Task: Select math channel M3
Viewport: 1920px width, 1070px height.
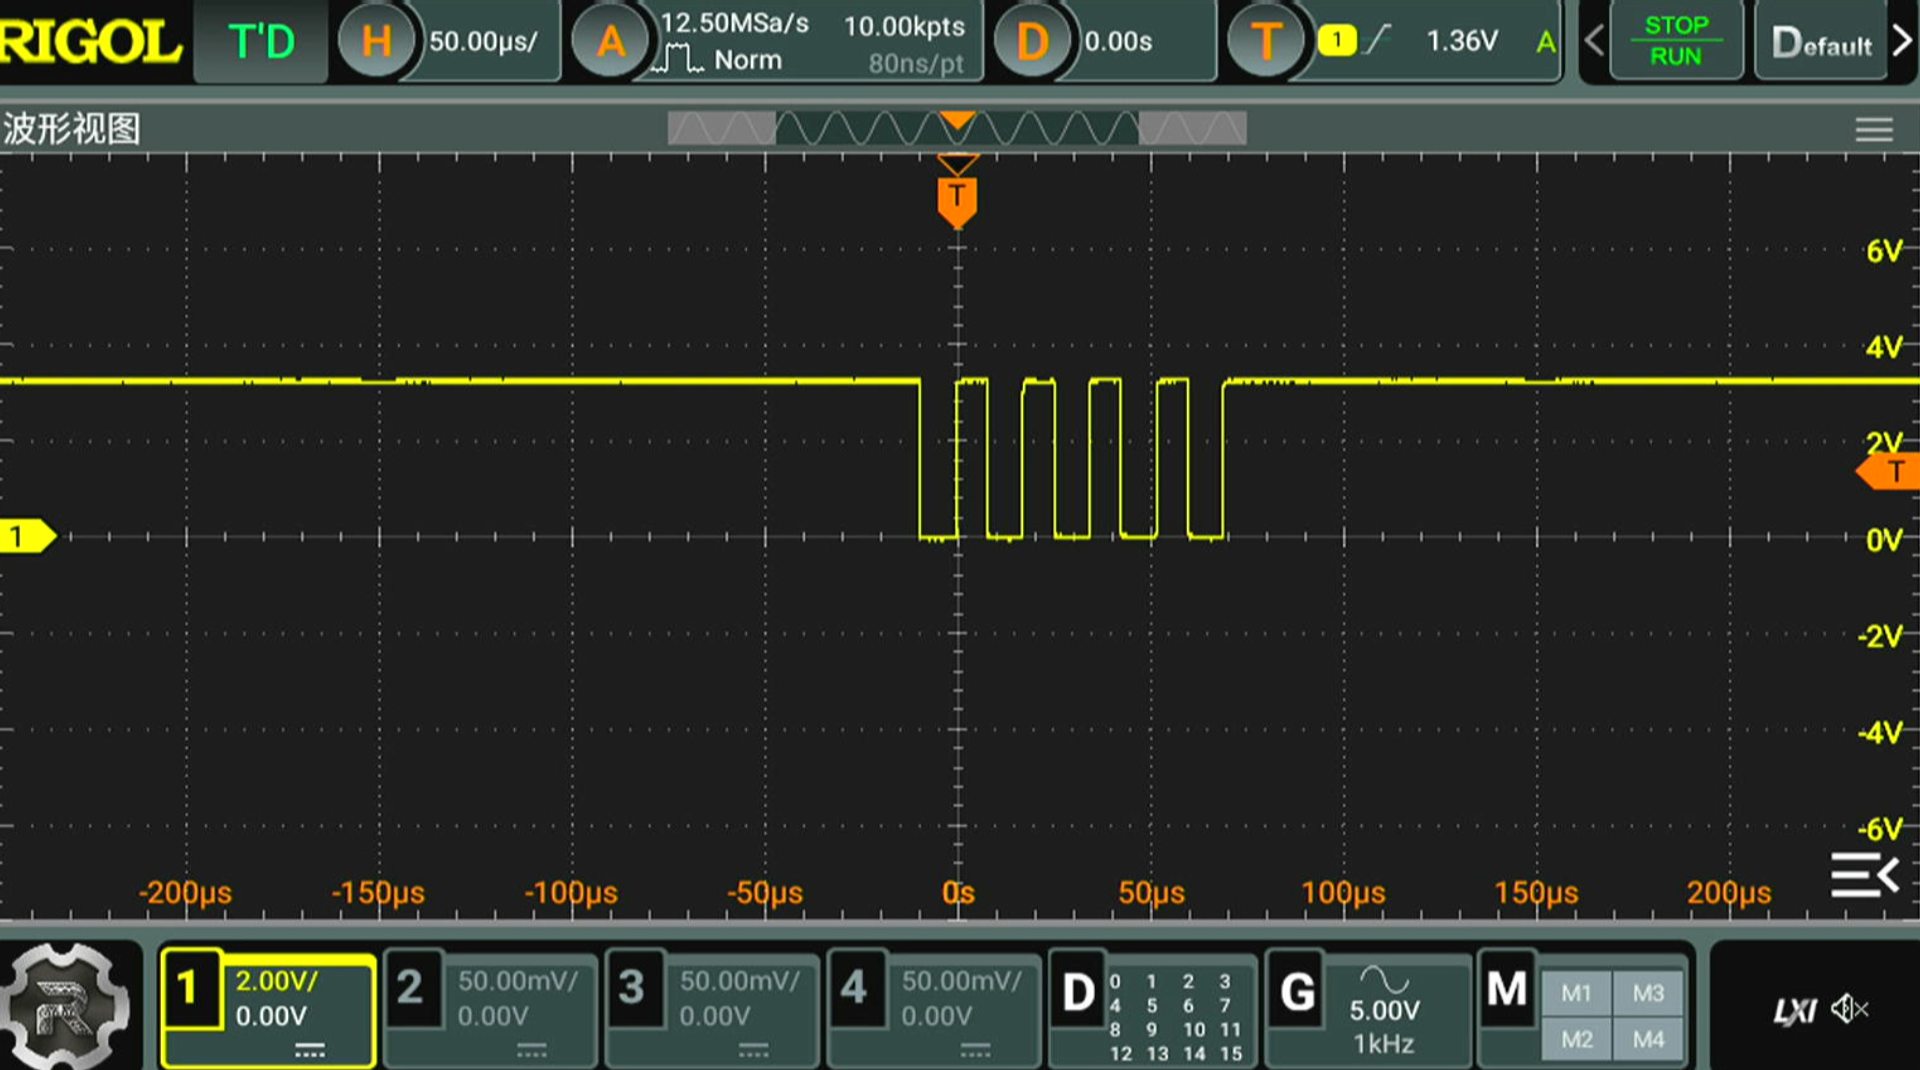Action: point(1648,993)
